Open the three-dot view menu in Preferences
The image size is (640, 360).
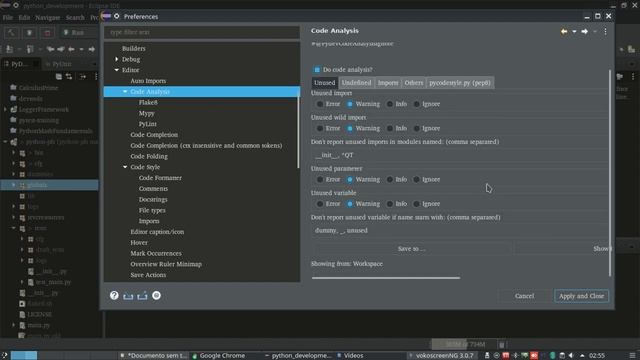[x=605, y=31]
